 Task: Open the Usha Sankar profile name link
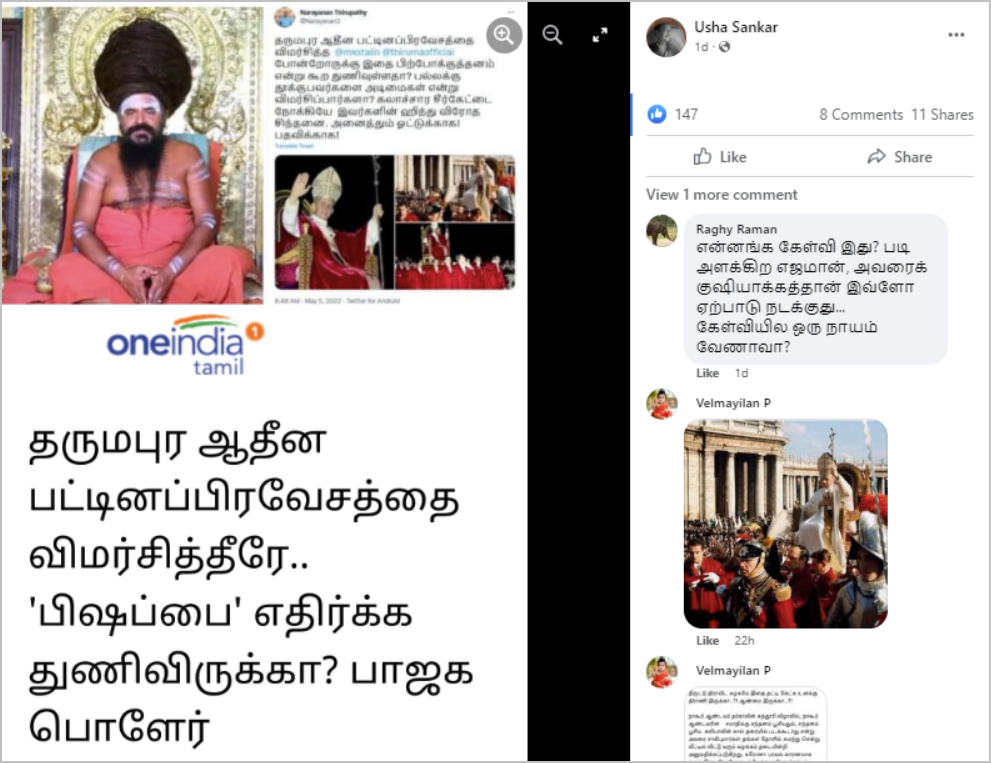736,27
